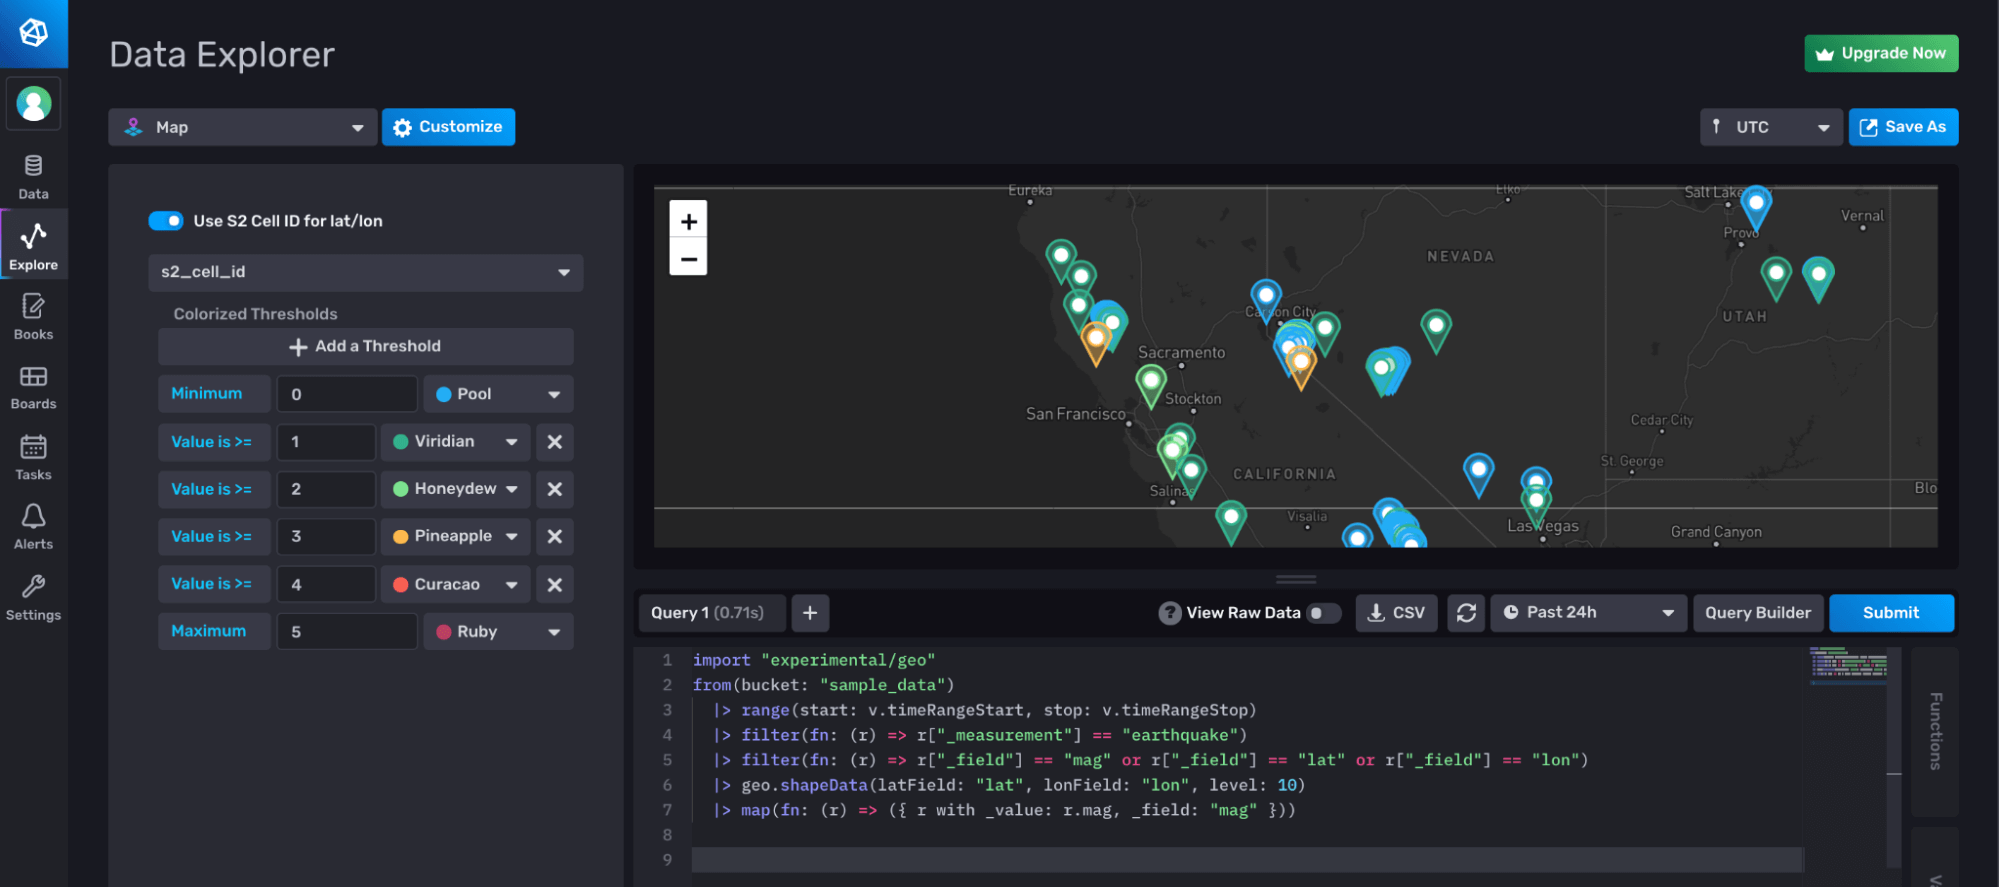
Task: Open the Data section in sidebar
Action: [x=33, y=176]
